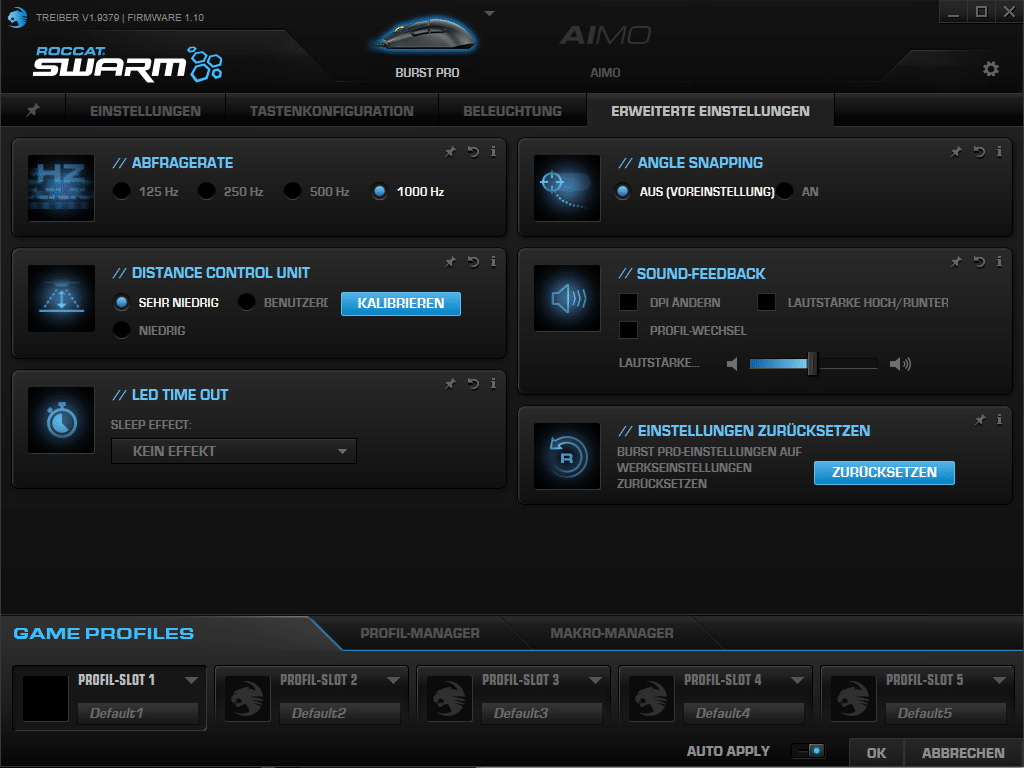
Task: Enable Profil-Wechsel sound feedback
Action: point(628,330)
